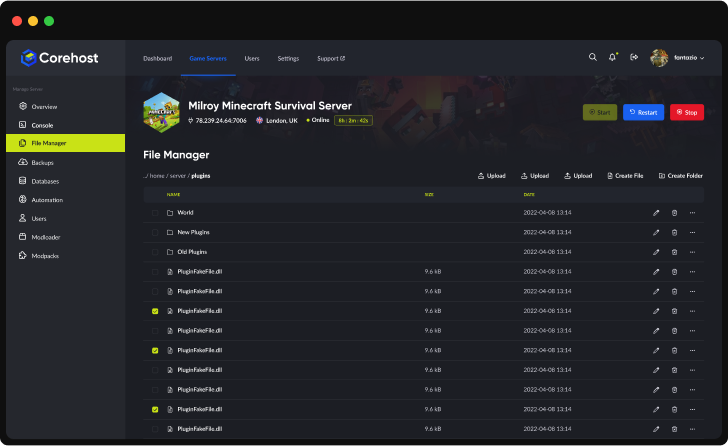Go to server in the breadcrumb path

pyautogui.click(x=178, y=176)
